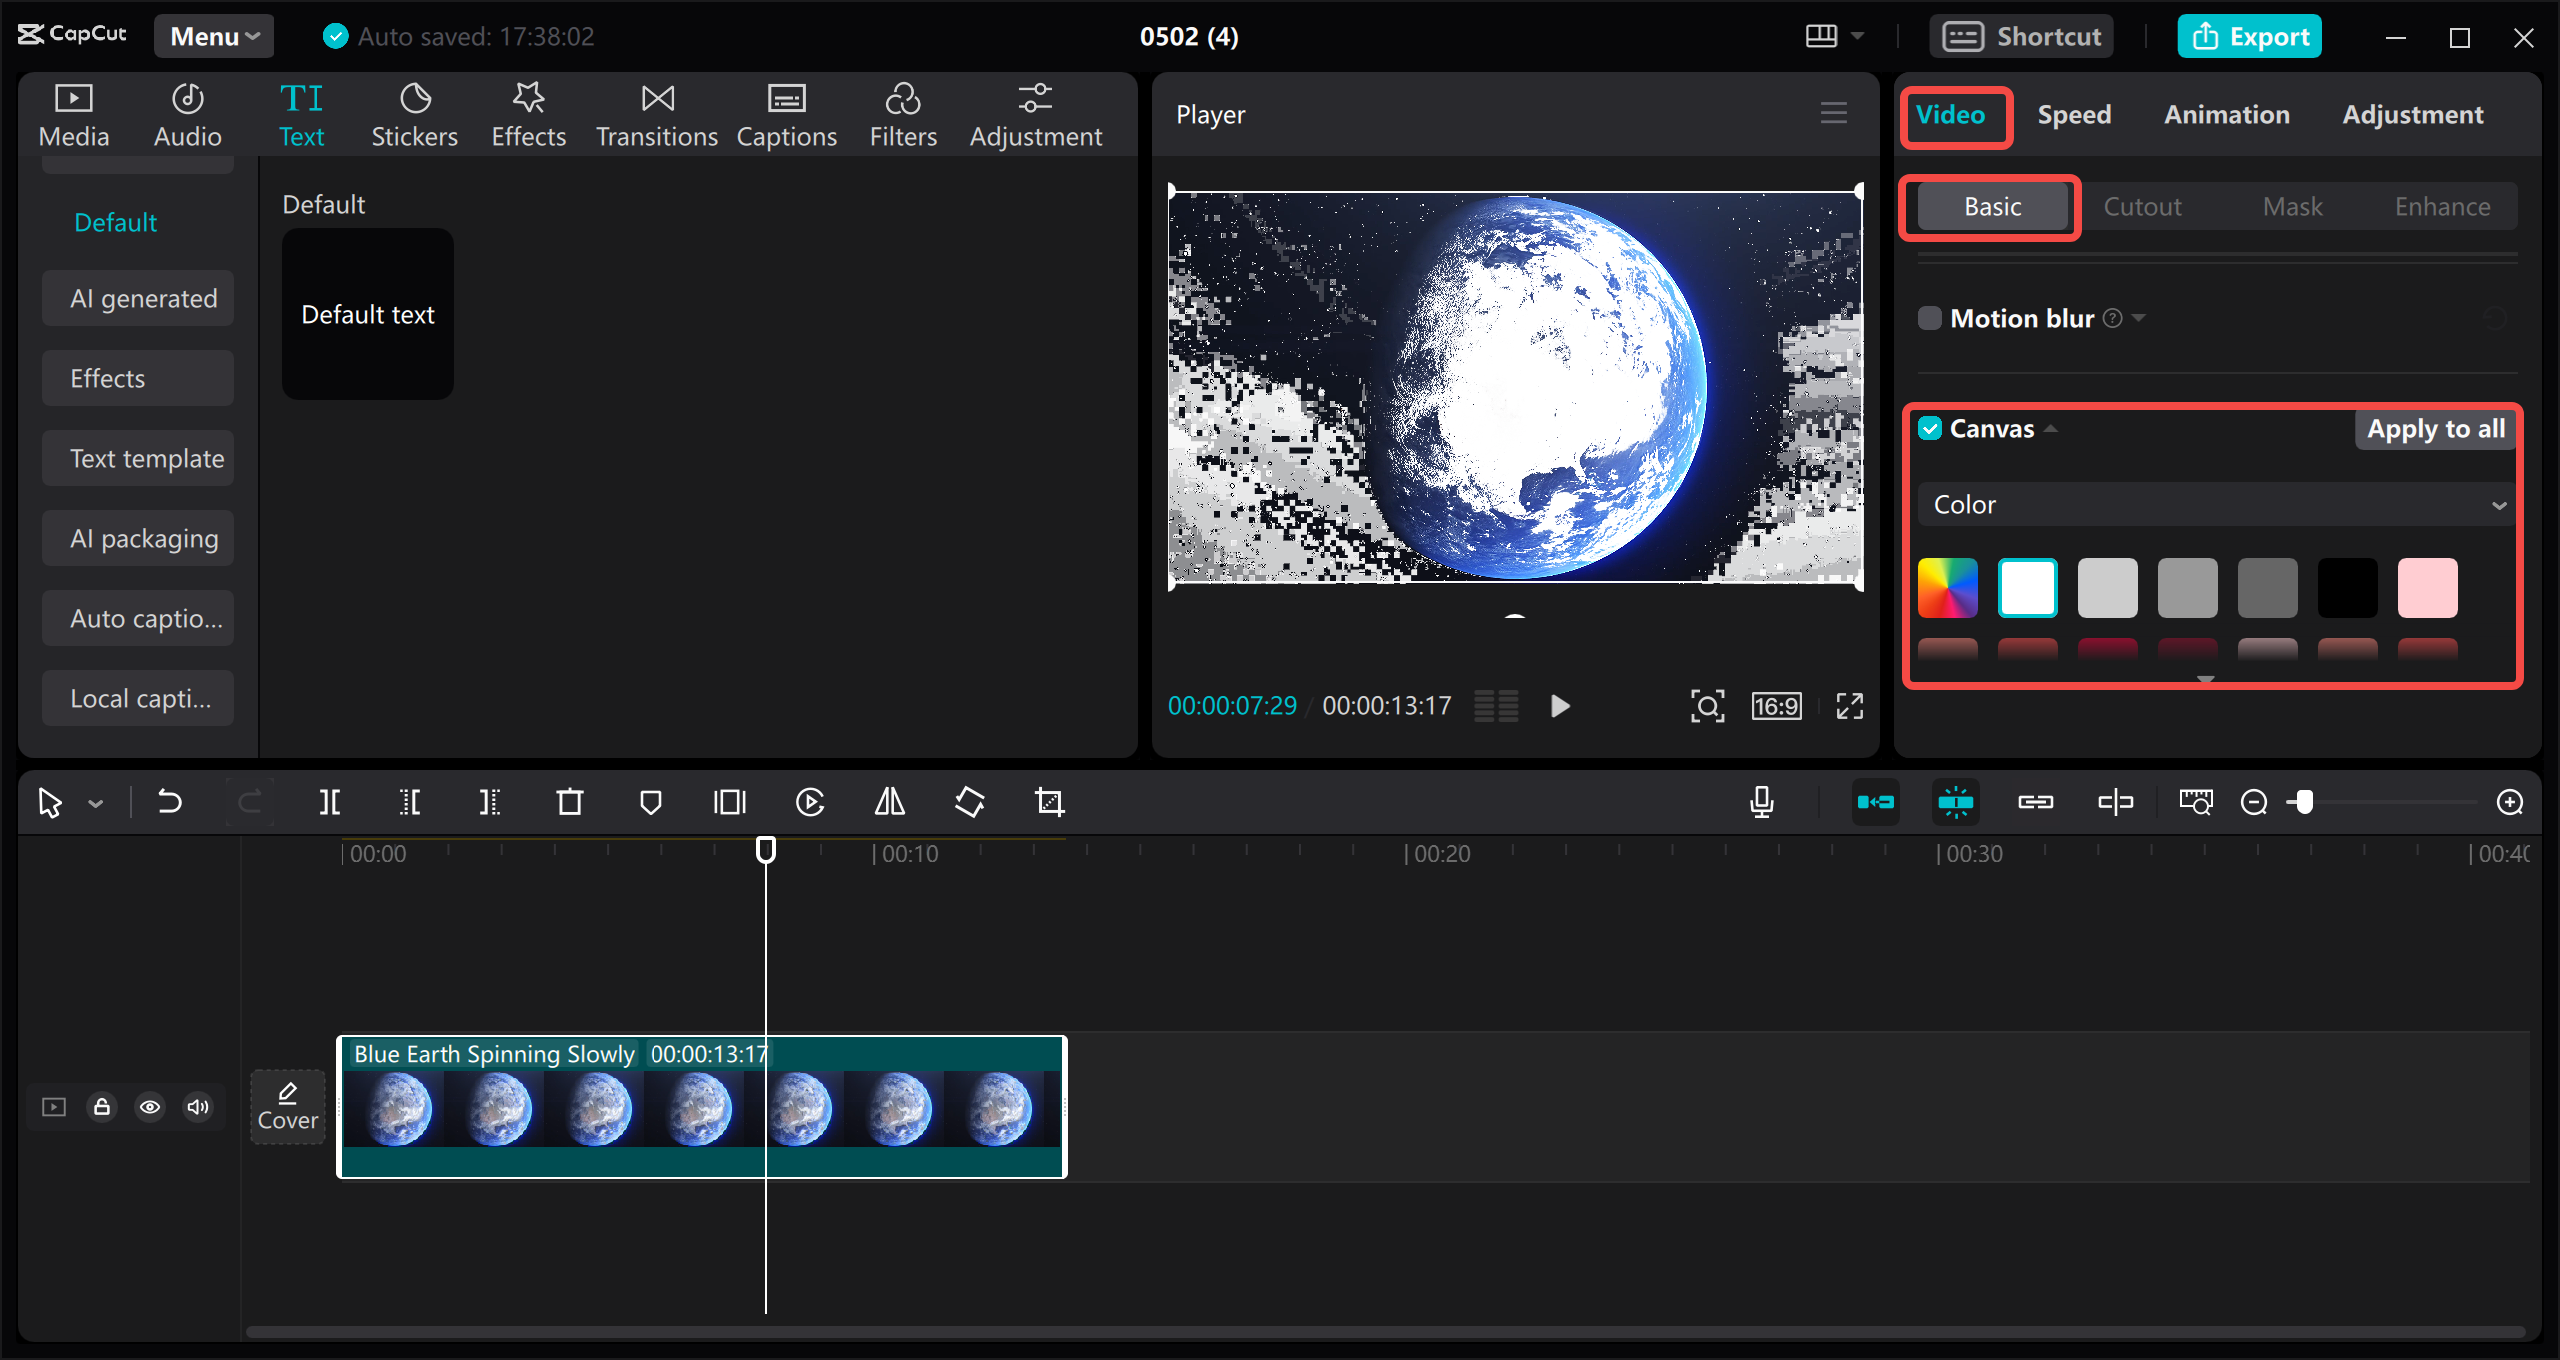
Task: Click the player settings expander icon
Action: pyautogui.click(x=1835, y=113)
